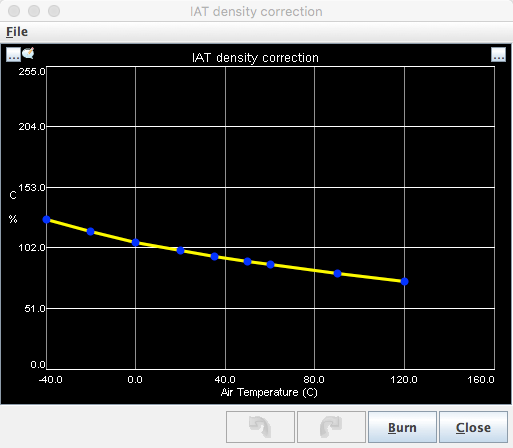
Task: Click the 40.0 X-axis value
Action: [x=225, y=379]
